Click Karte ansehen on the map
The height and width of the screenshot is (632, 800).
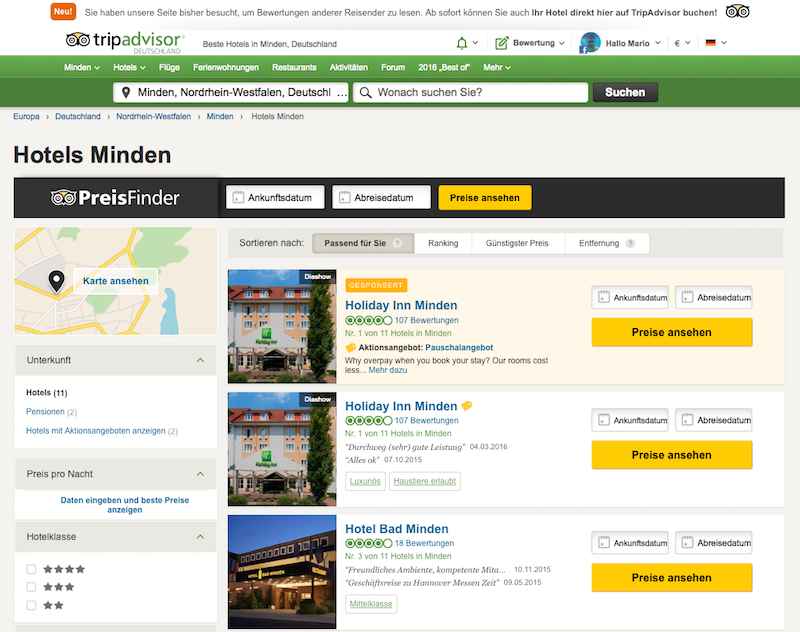coord(116,281)
